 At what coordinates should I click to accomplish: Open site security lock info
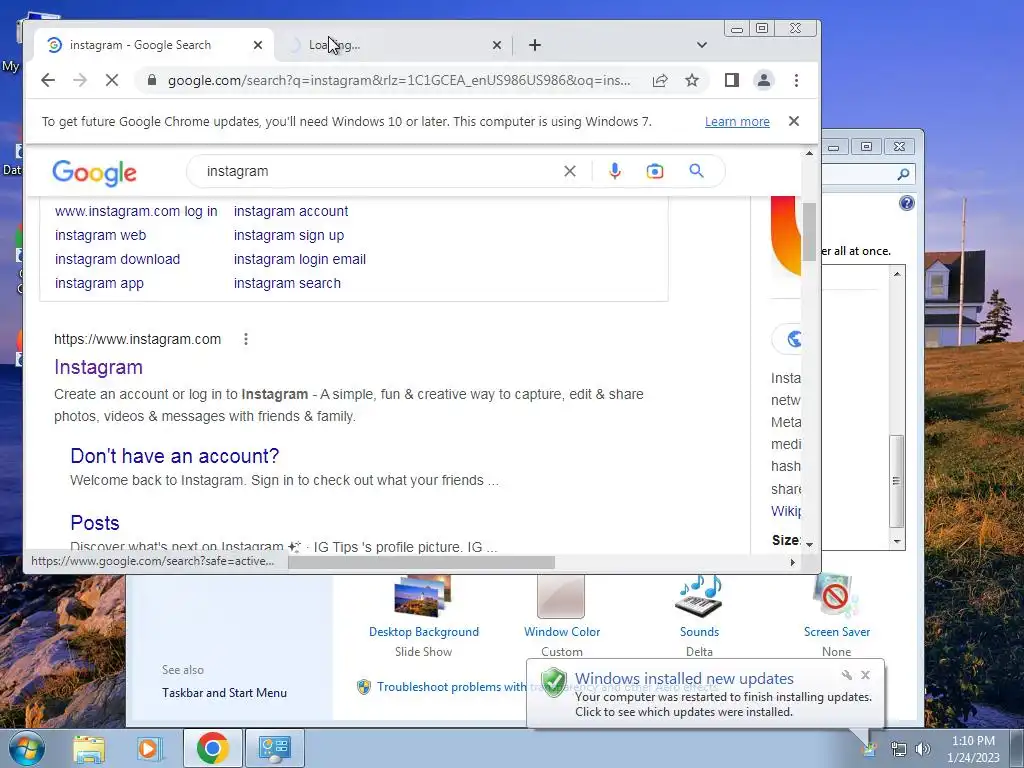click(152, 80)
